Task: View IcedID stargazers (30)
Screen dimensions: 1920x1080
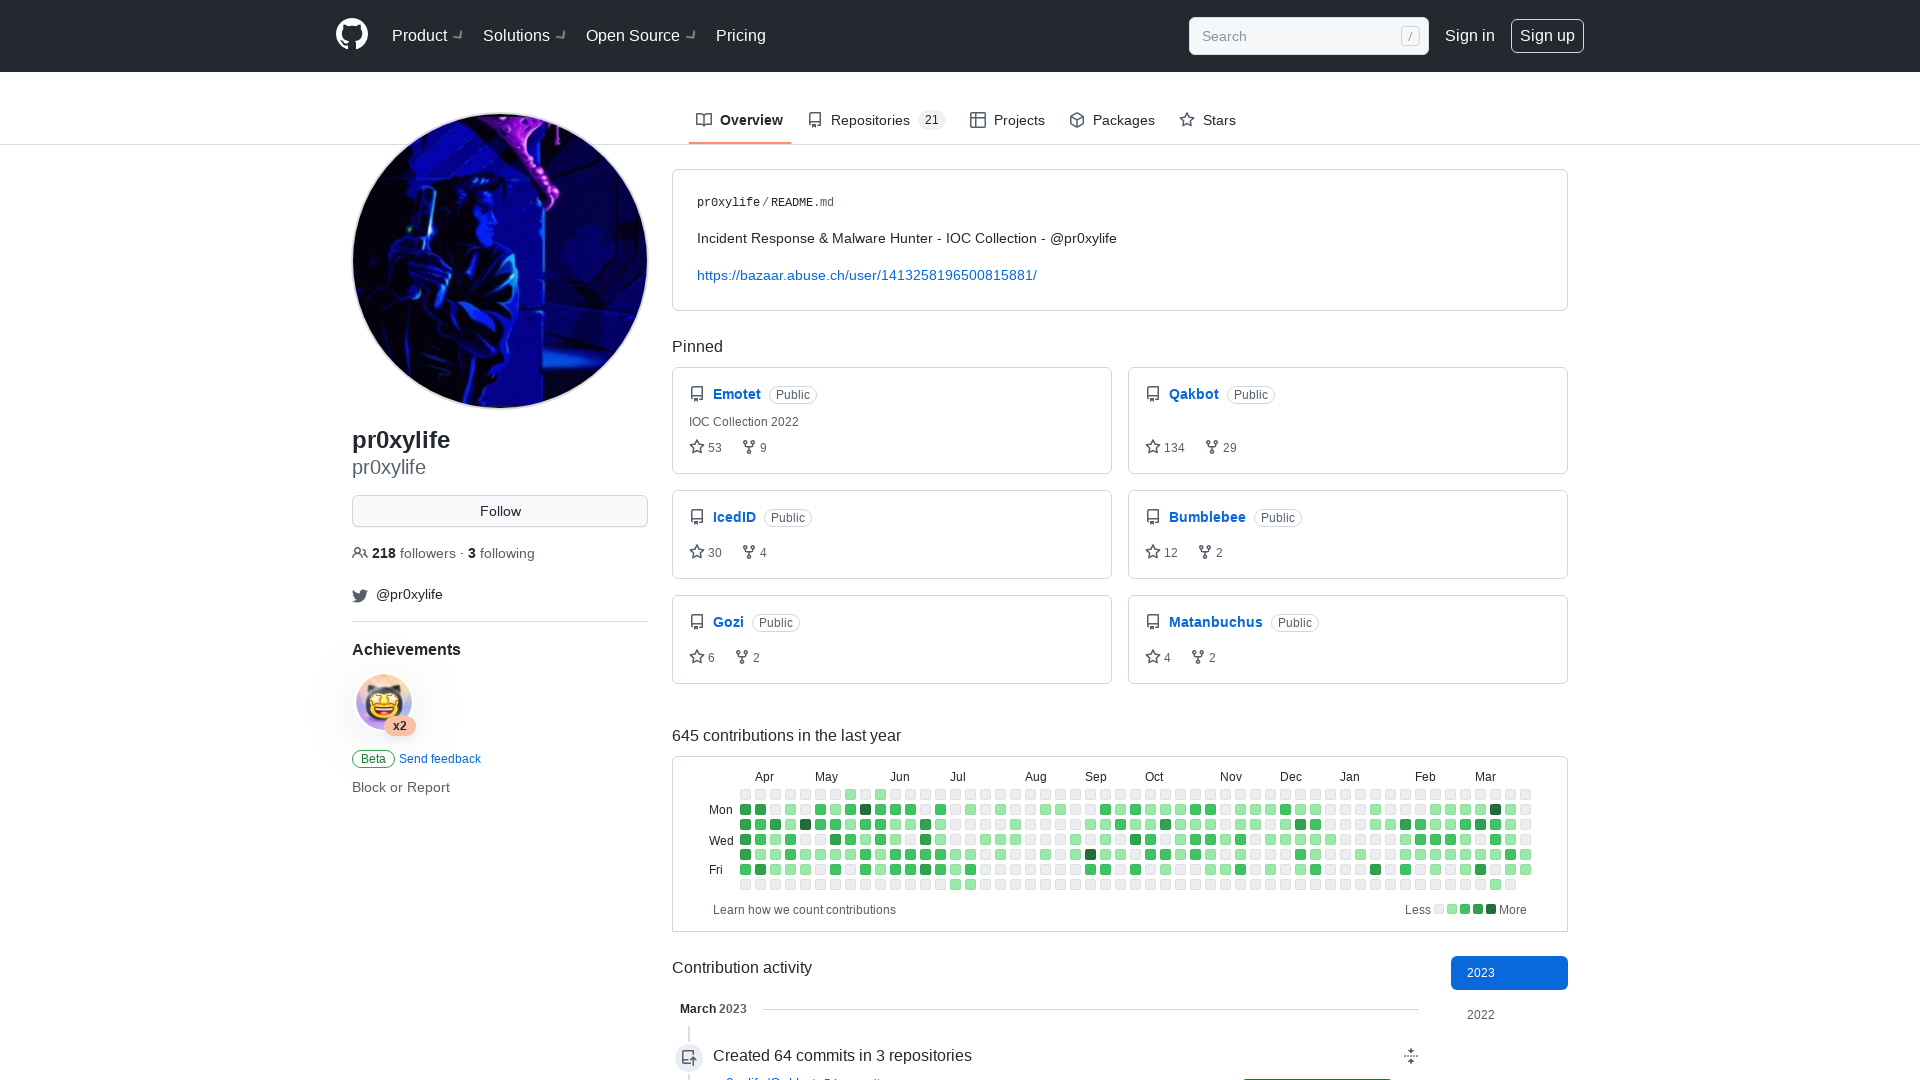Action: point(705,552)
